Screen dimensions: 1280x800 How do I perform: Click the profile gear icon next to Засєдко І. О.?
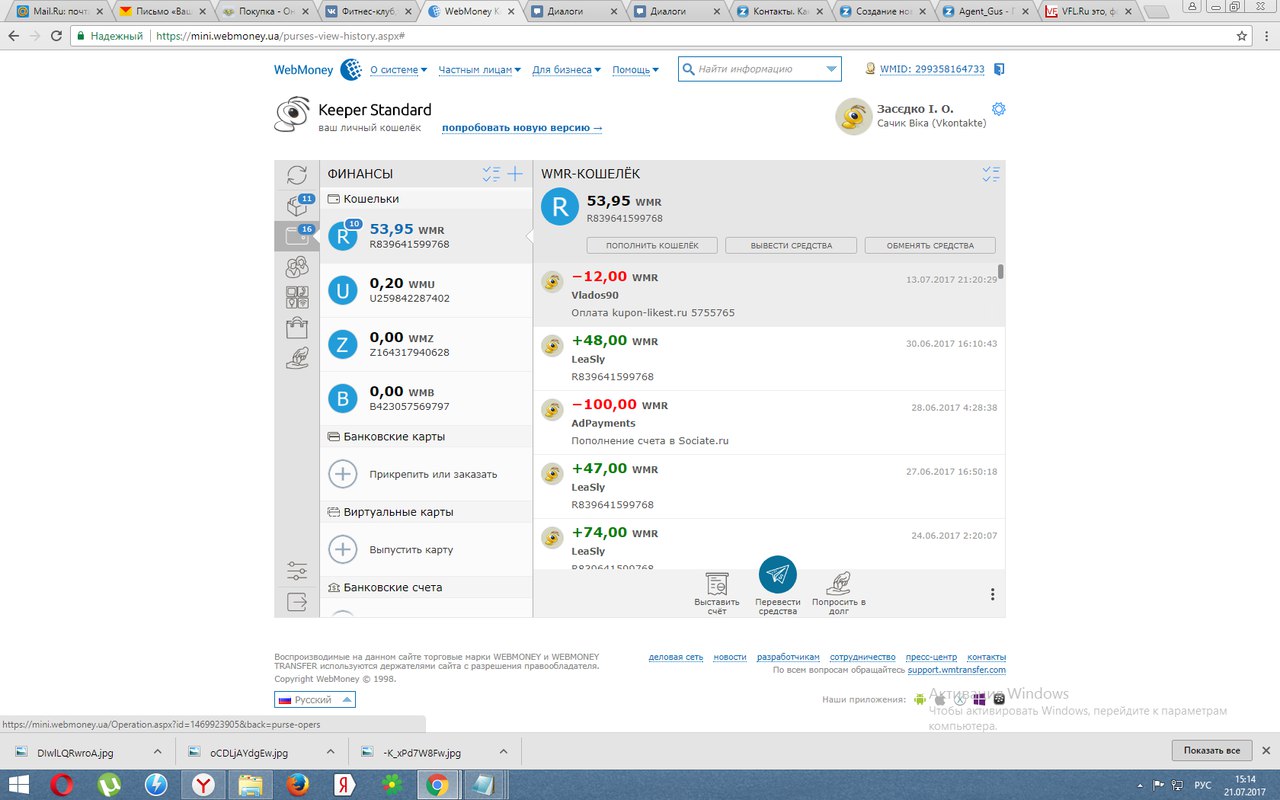(998, 109)
